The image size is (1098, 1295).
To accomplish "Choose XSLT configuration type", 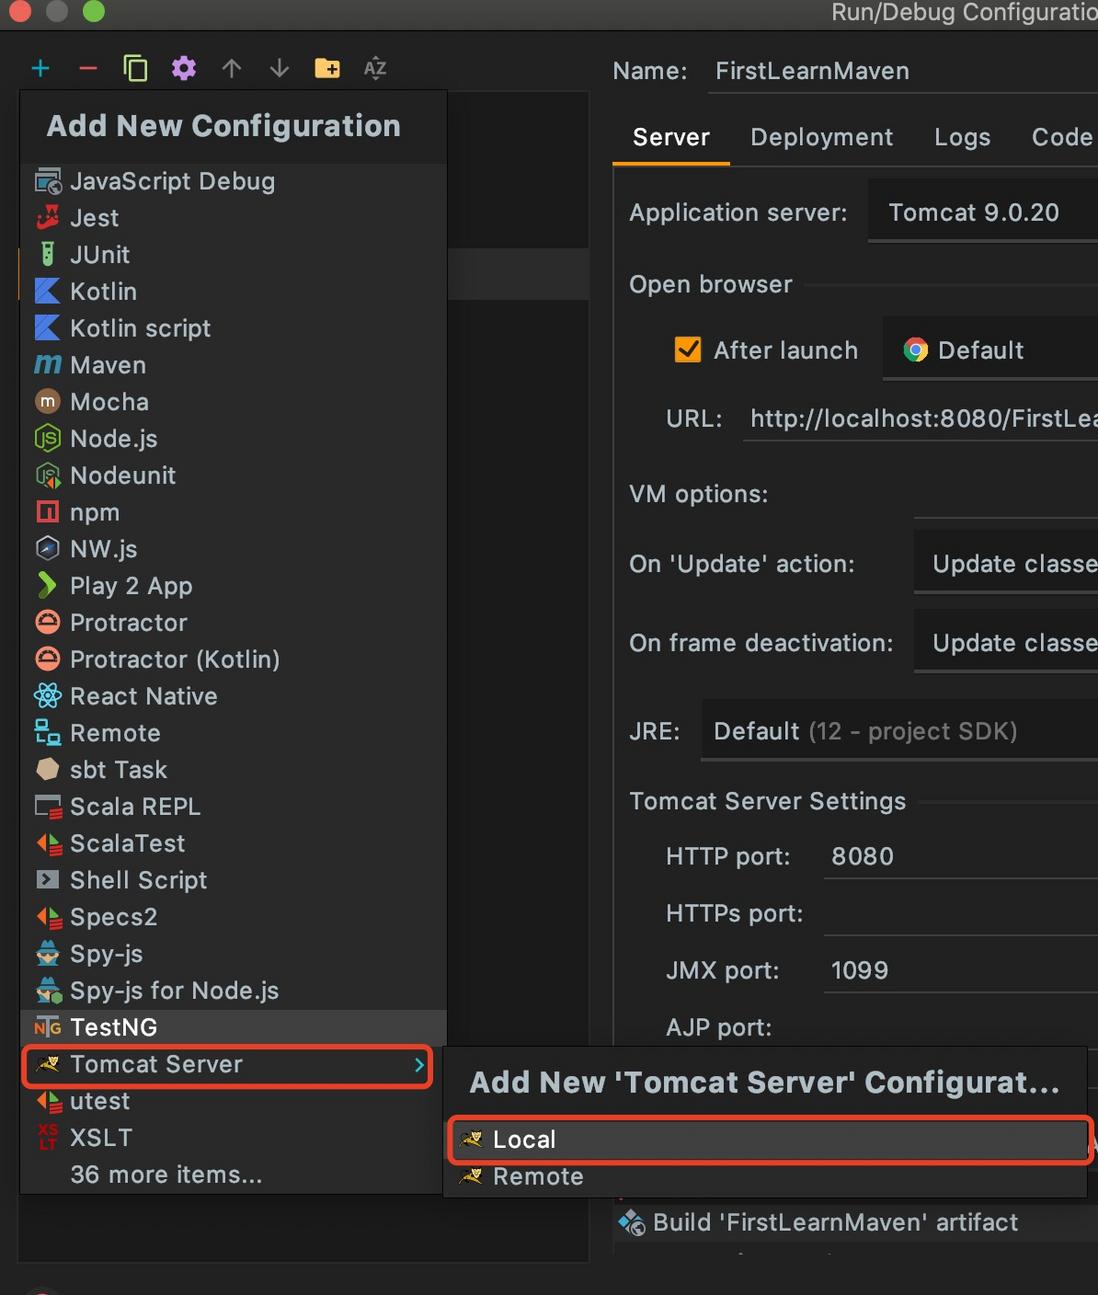I will tap(233, 1138).
